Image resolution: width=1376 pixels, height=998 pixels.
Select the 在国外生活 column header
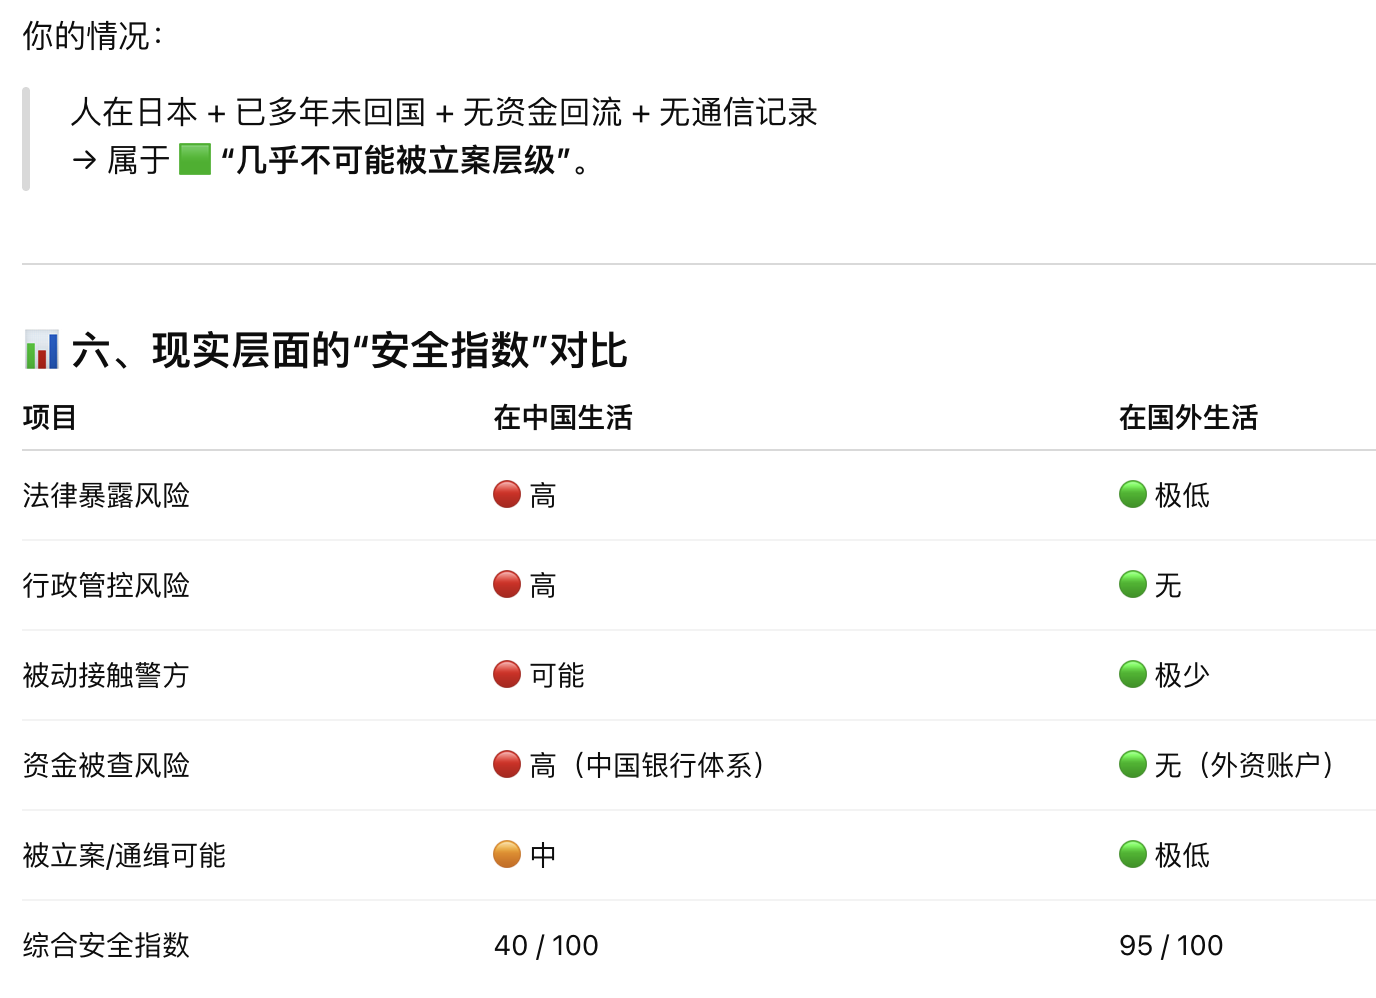(1188, 417)
